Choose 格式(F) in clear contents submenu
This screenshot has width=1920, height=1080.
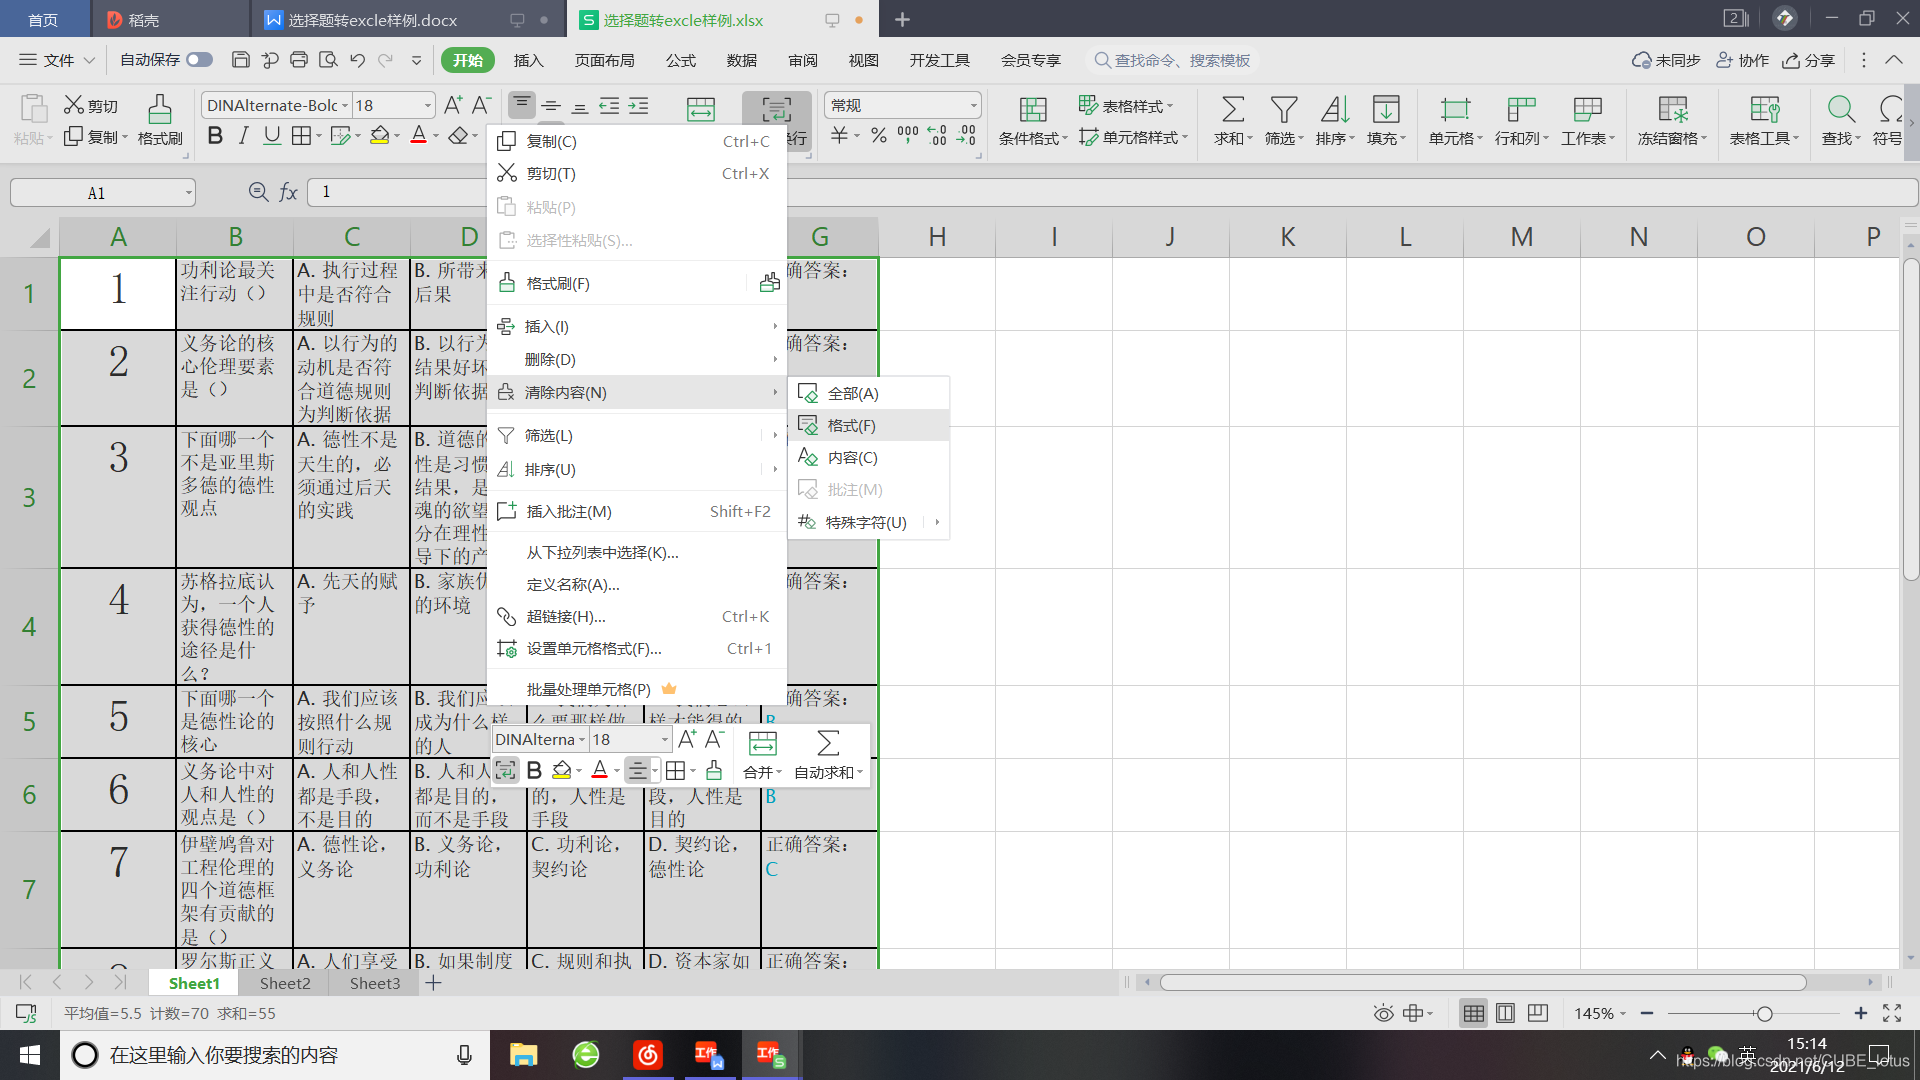(868, 425)
